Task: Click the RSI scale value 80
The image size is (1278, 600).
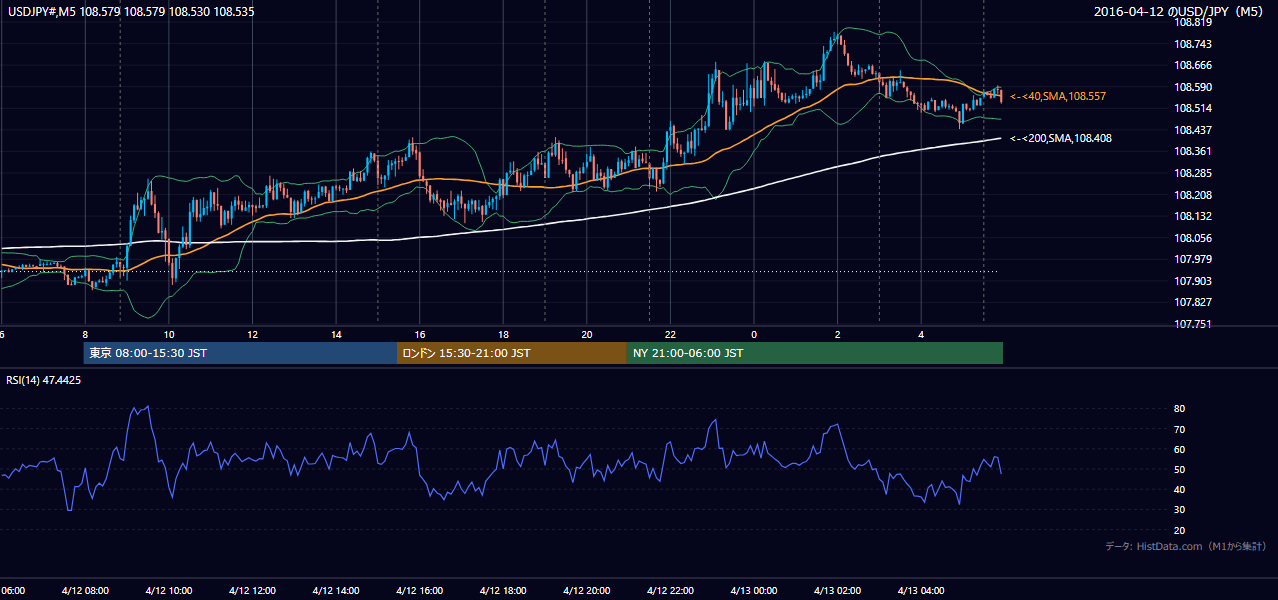Action: pyautogui.click(x=1180, y=409)
